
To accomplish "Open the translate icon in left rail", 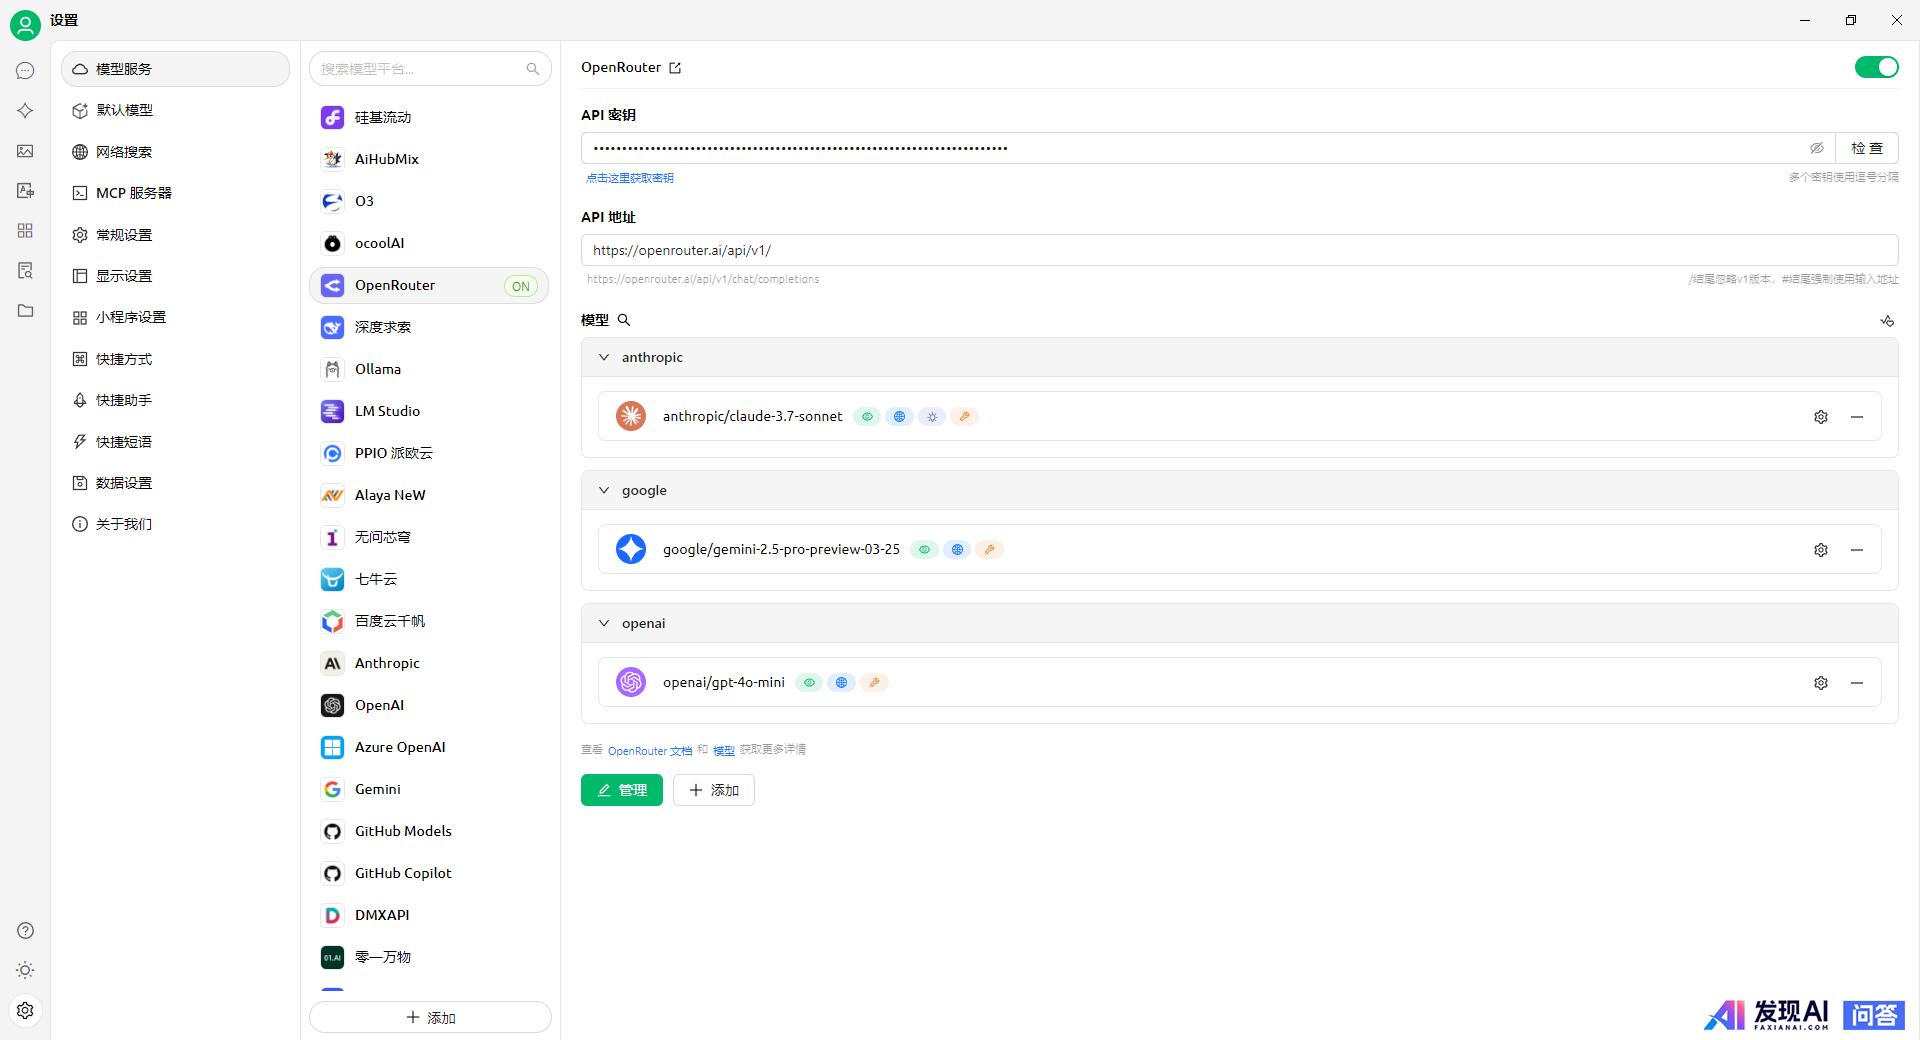I will 25,191.
